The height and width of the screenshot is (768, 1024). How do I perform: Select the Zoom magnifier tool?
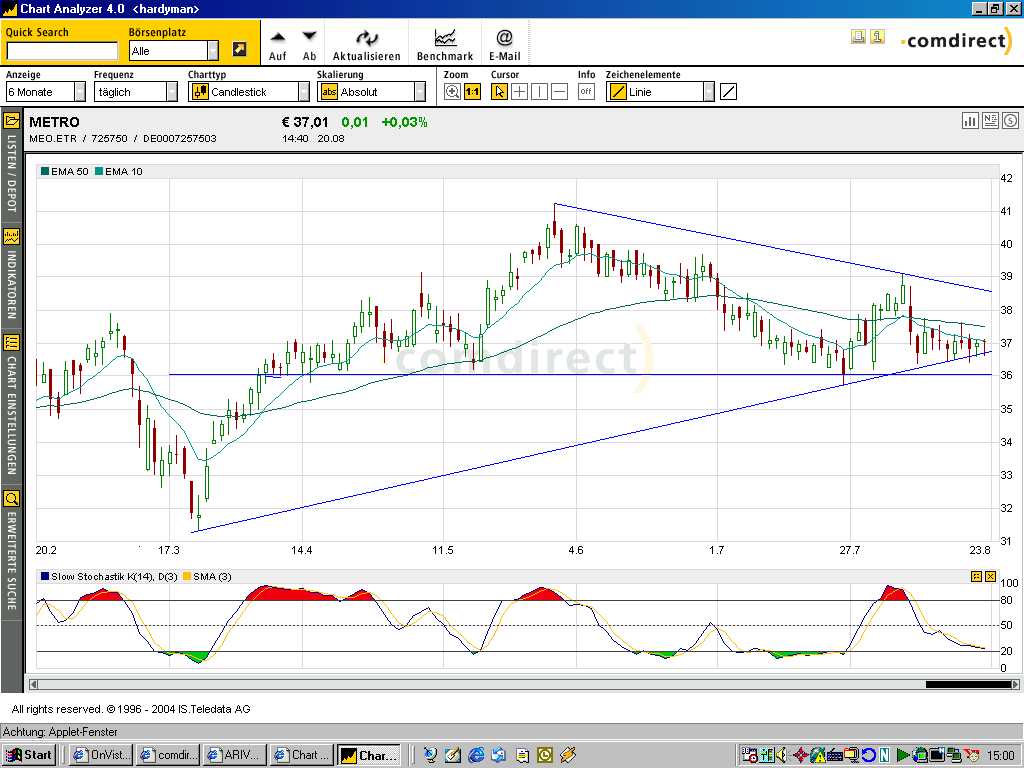point(452,92)
